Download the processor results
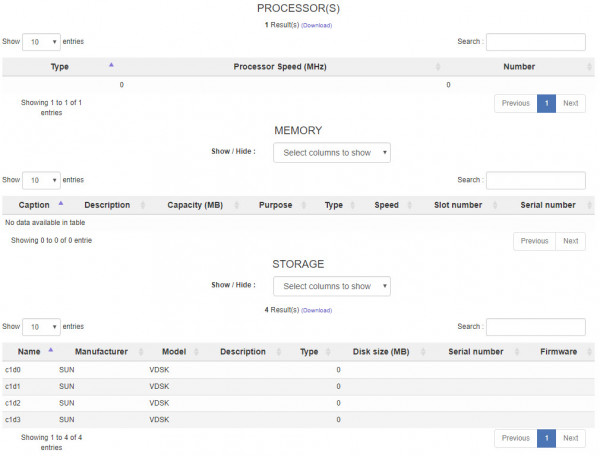Image resolution: width=600 pixels, height=456 pixels. click(316, 25)
